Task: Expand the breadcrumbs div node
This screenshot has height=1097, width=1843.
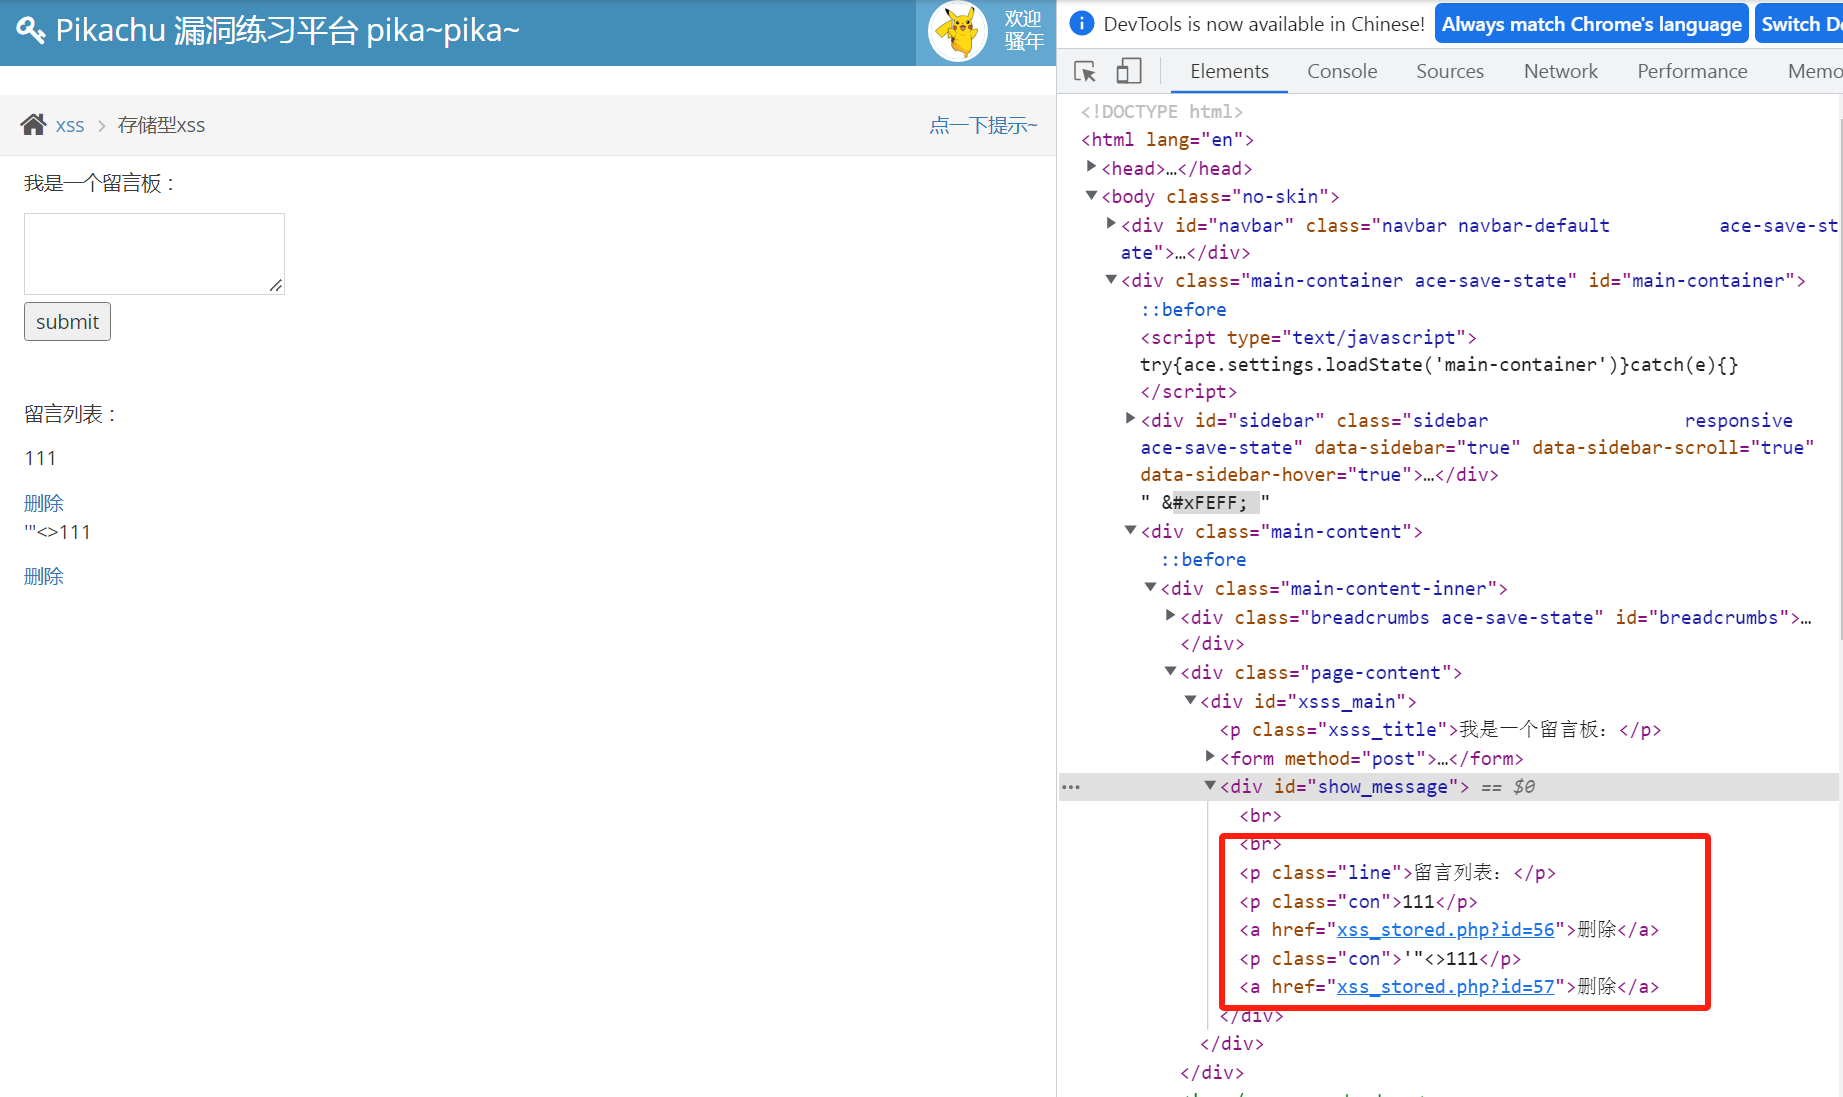Action: pos(1171,617)
